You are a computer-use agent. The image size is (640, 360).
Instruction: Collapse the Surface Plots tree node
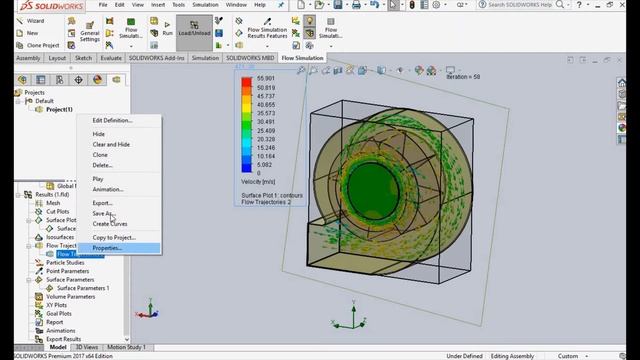pos(29,220)
